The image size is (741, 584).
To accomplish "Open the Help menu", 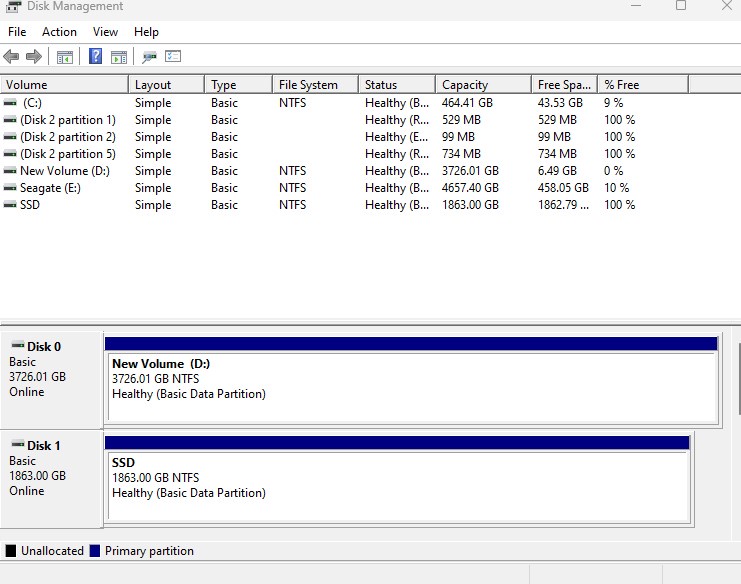I will coord(146,32).
